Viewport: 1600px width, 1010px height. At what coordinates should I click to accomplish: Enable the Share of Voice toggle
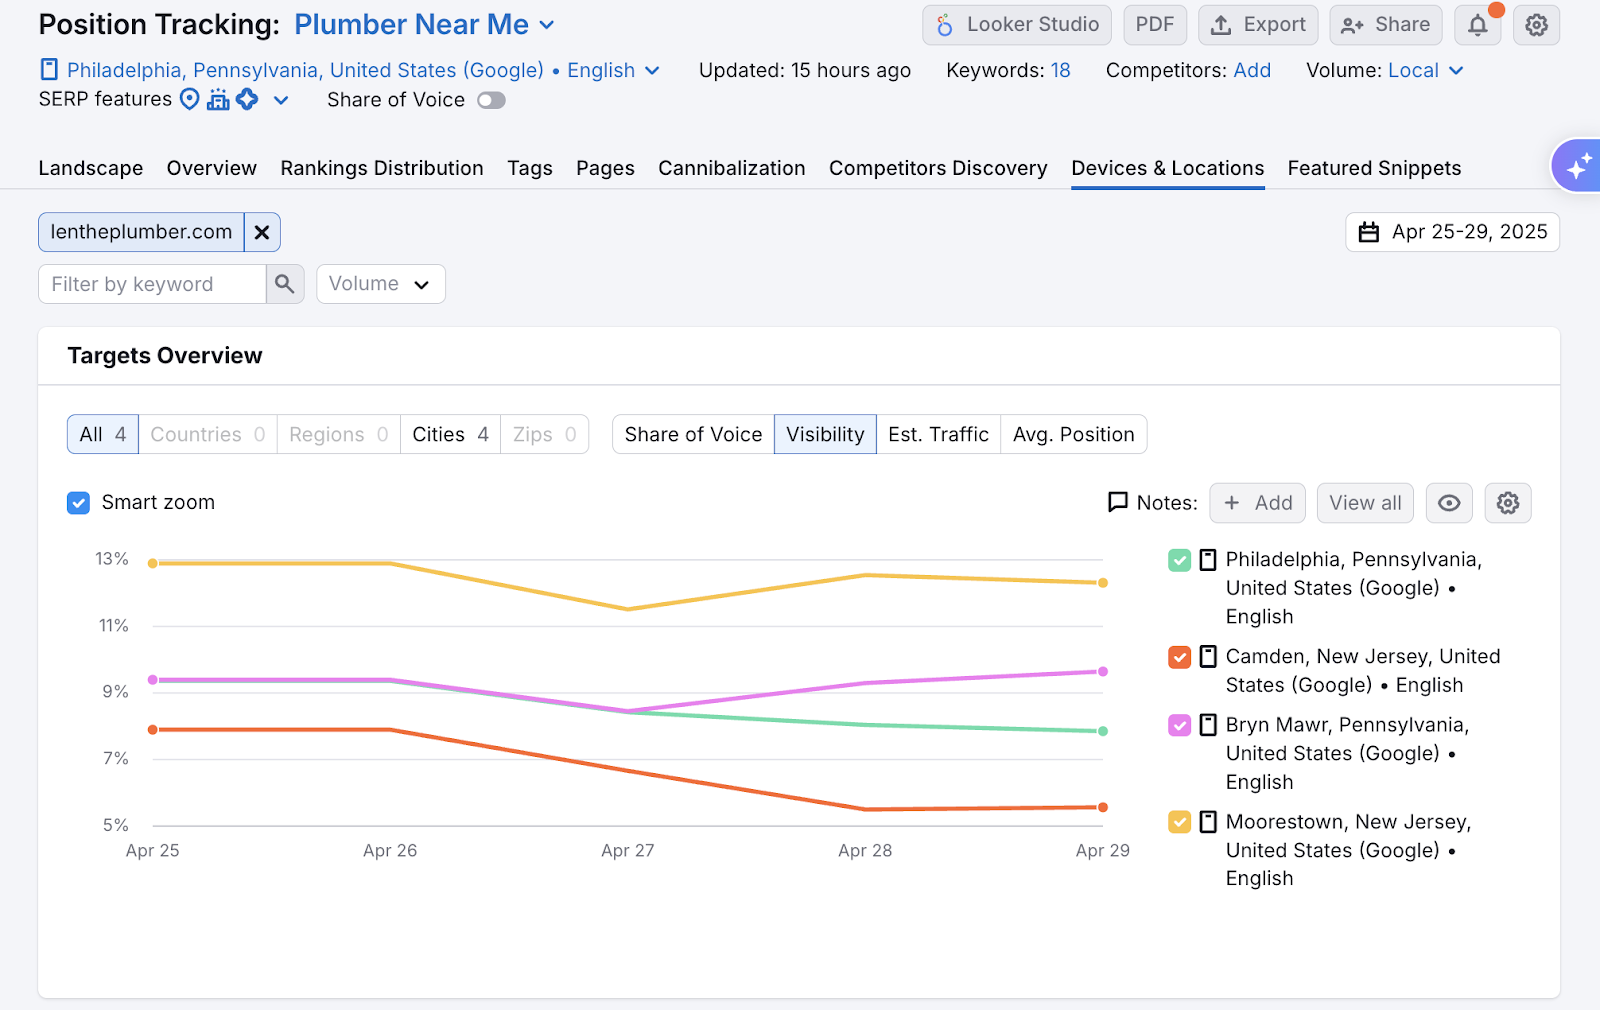(x=491, y=100)
